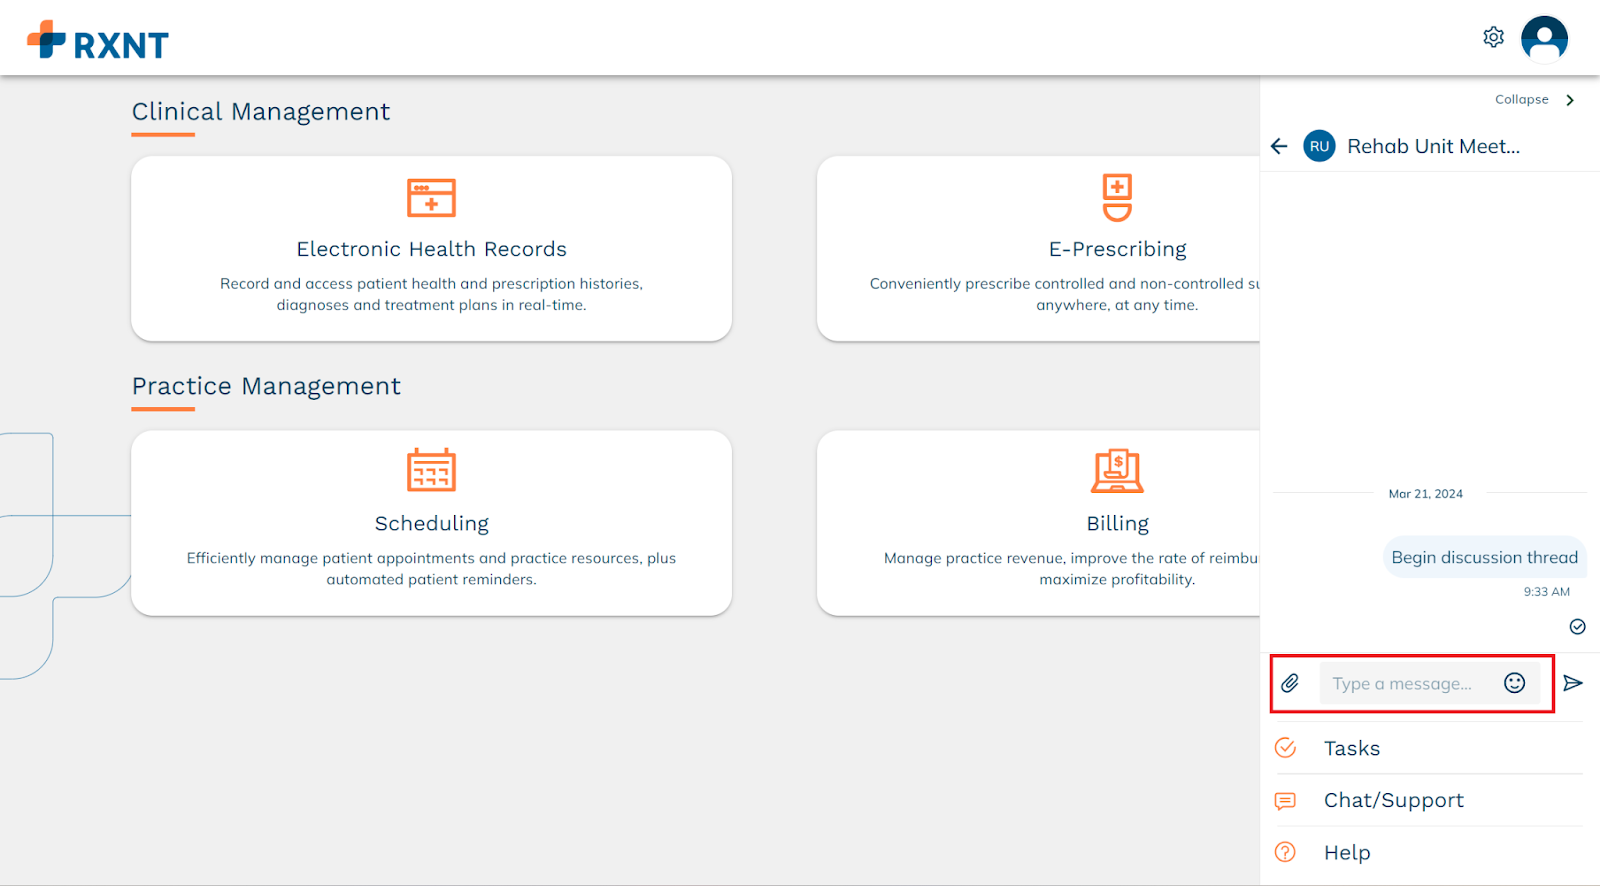The image size is (1600, 886).
Task: Click the Clinical Management heading
Action: tap(261, 111)
